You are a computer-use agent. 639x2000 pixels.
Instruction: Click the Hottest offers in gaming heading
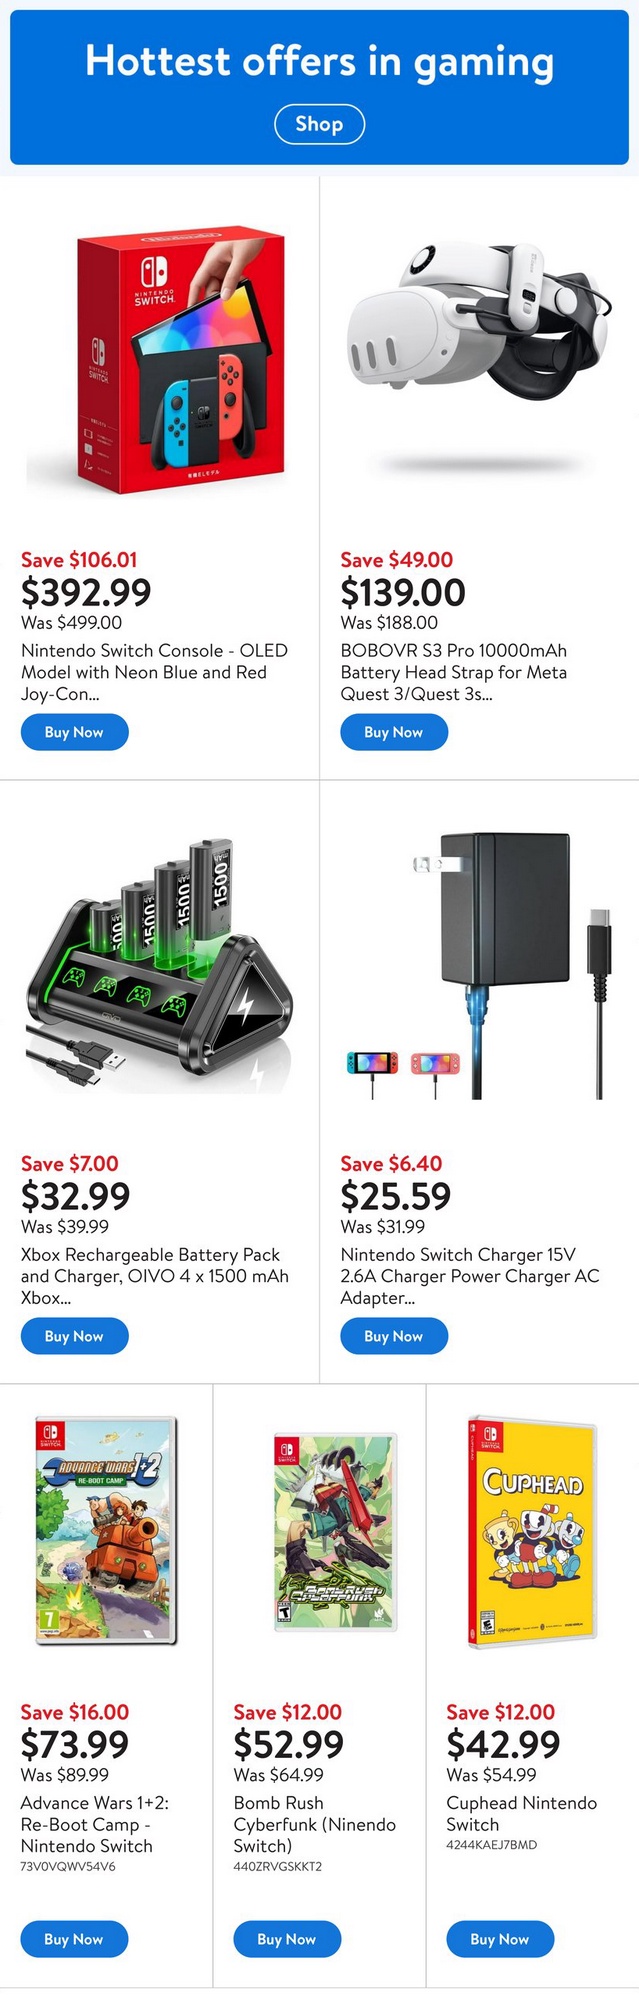coord(319,62)
